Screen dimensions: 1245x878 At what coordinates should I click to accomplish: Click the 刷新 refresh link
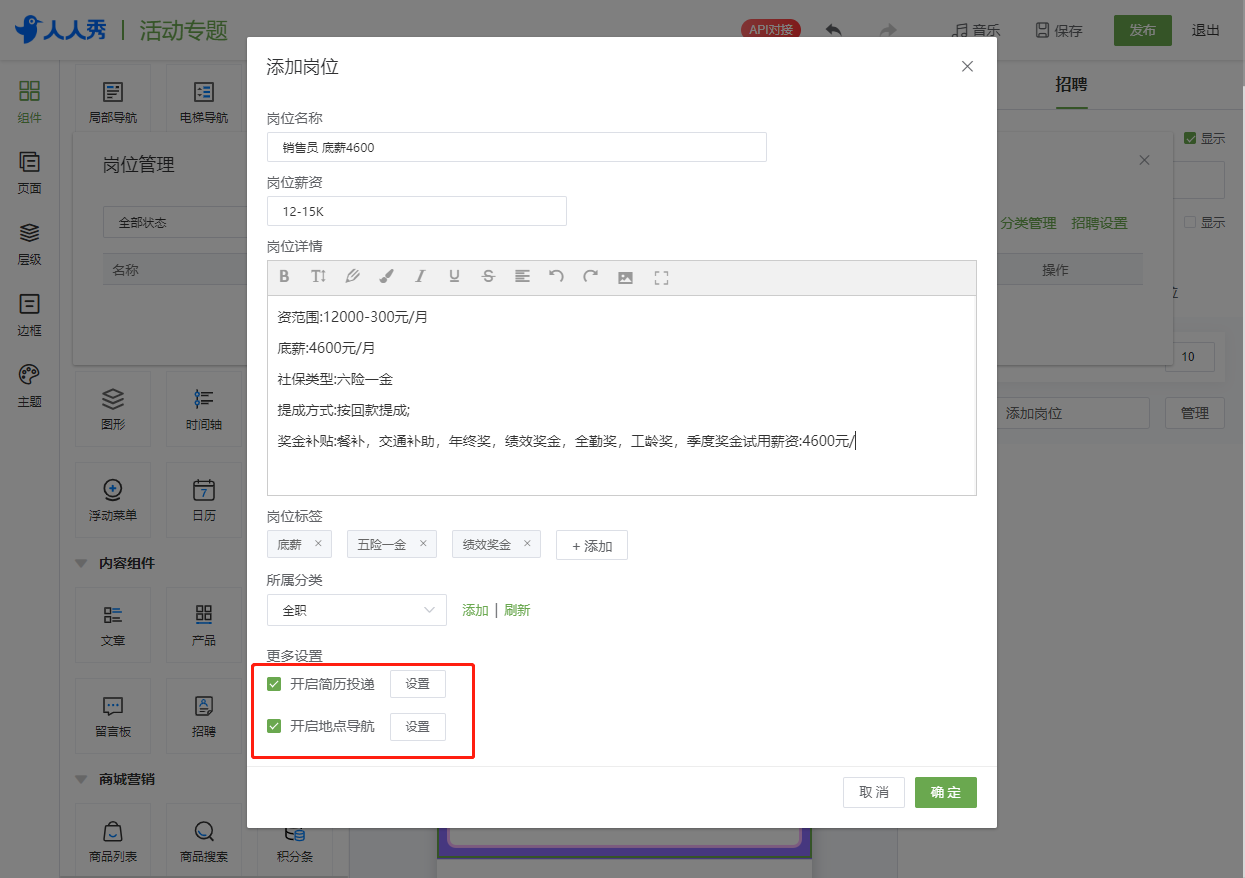[517, 610]
